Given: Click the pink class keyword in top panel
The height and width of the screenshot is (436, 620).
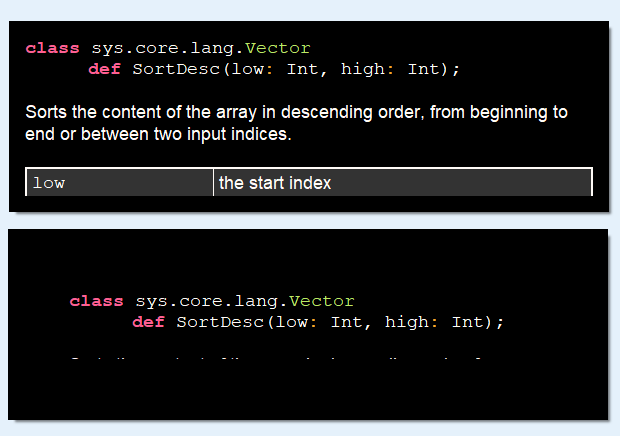Looking at the screenshot, I should pos(53,48).
